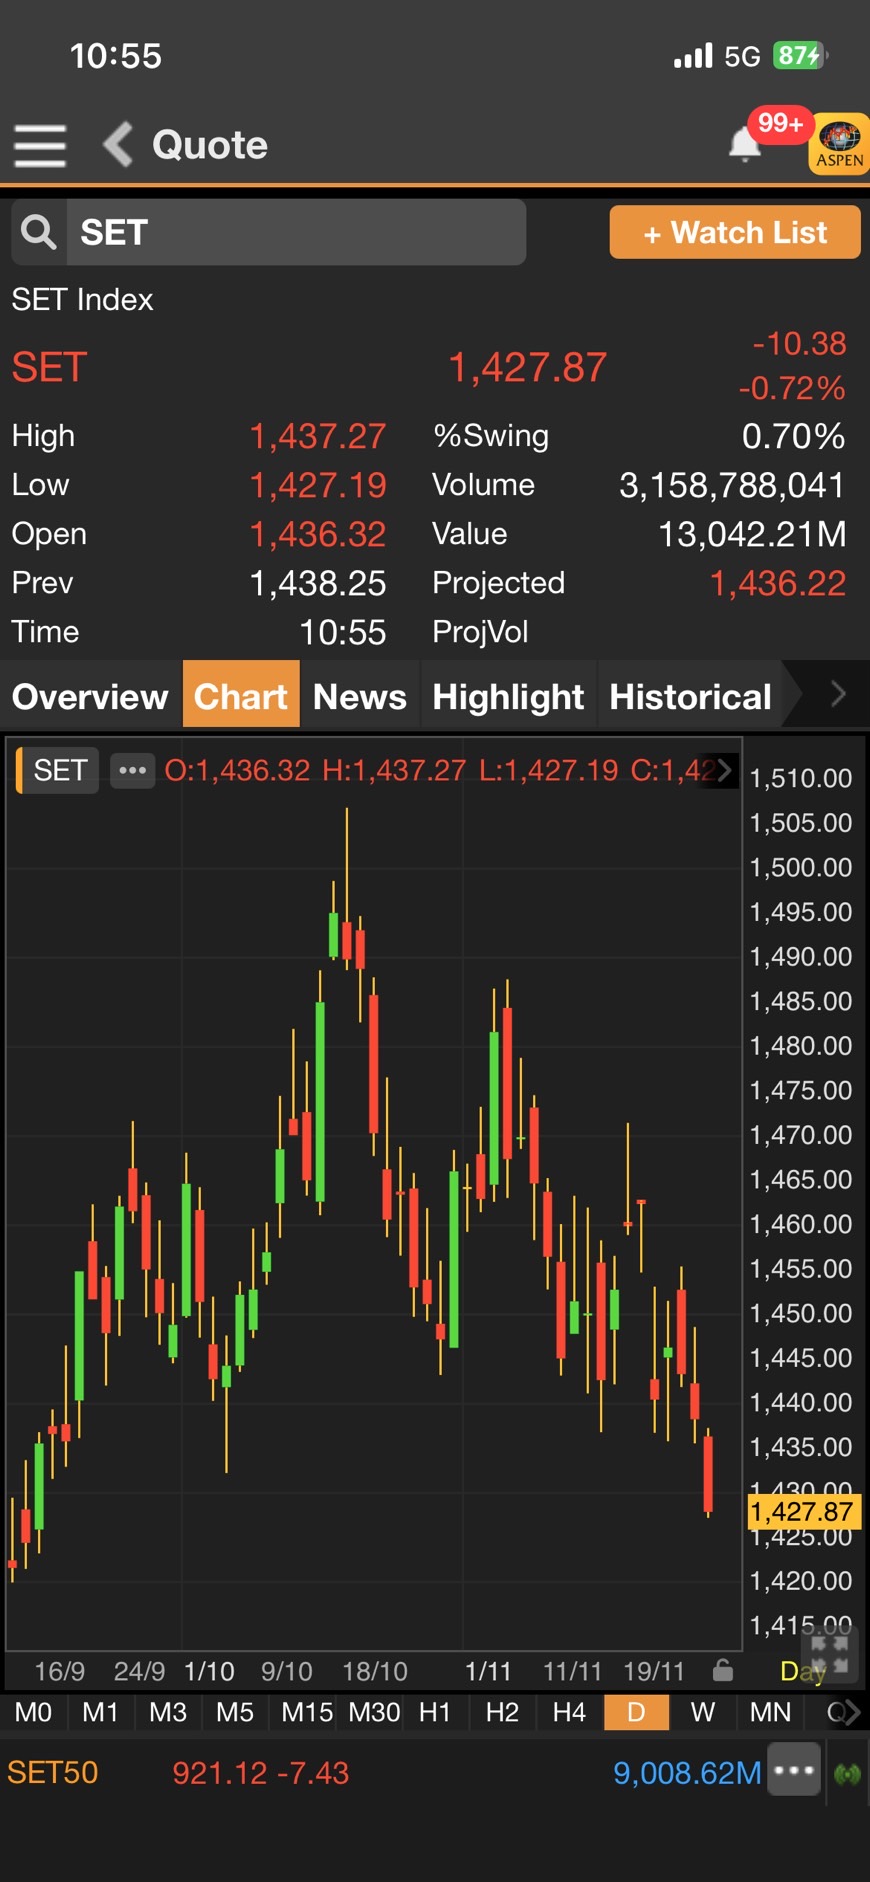Open the News tab
The height and width of the screenshot is (1882, 870).
coord(360,696)
